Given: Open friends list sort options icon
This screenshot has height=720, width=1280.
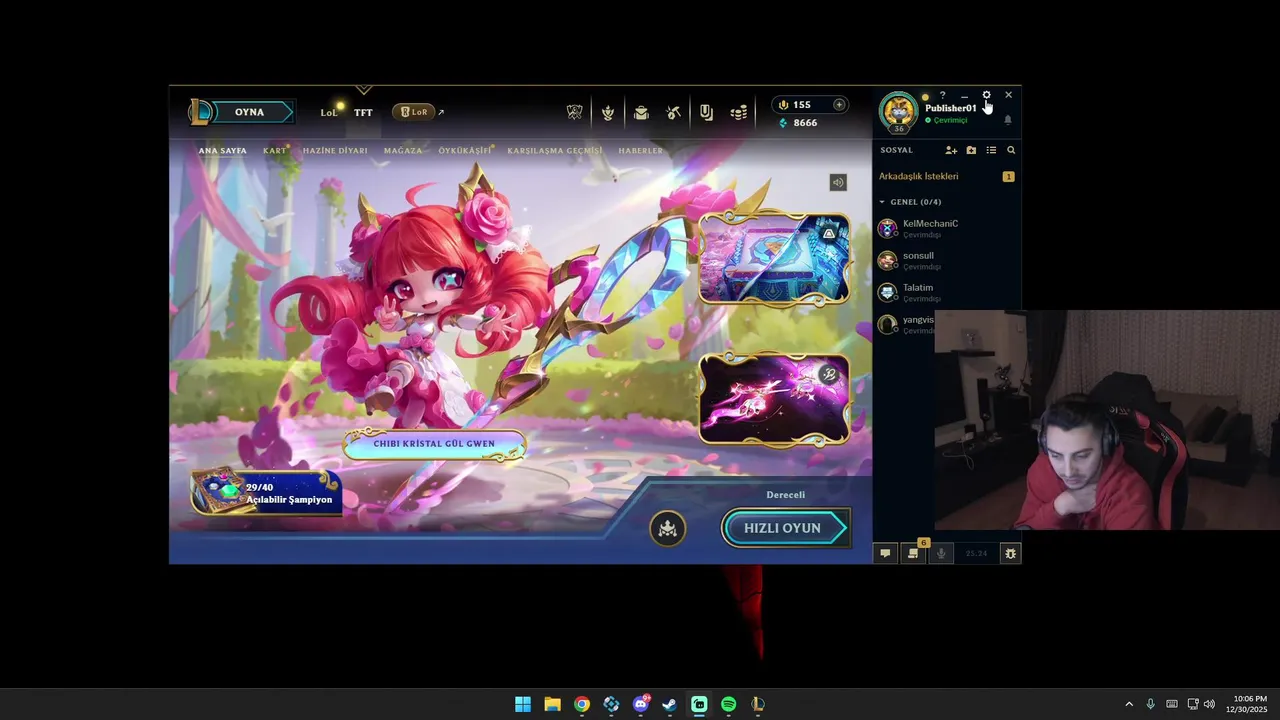Looking at the screenshot, I should [x=991, y=150].
